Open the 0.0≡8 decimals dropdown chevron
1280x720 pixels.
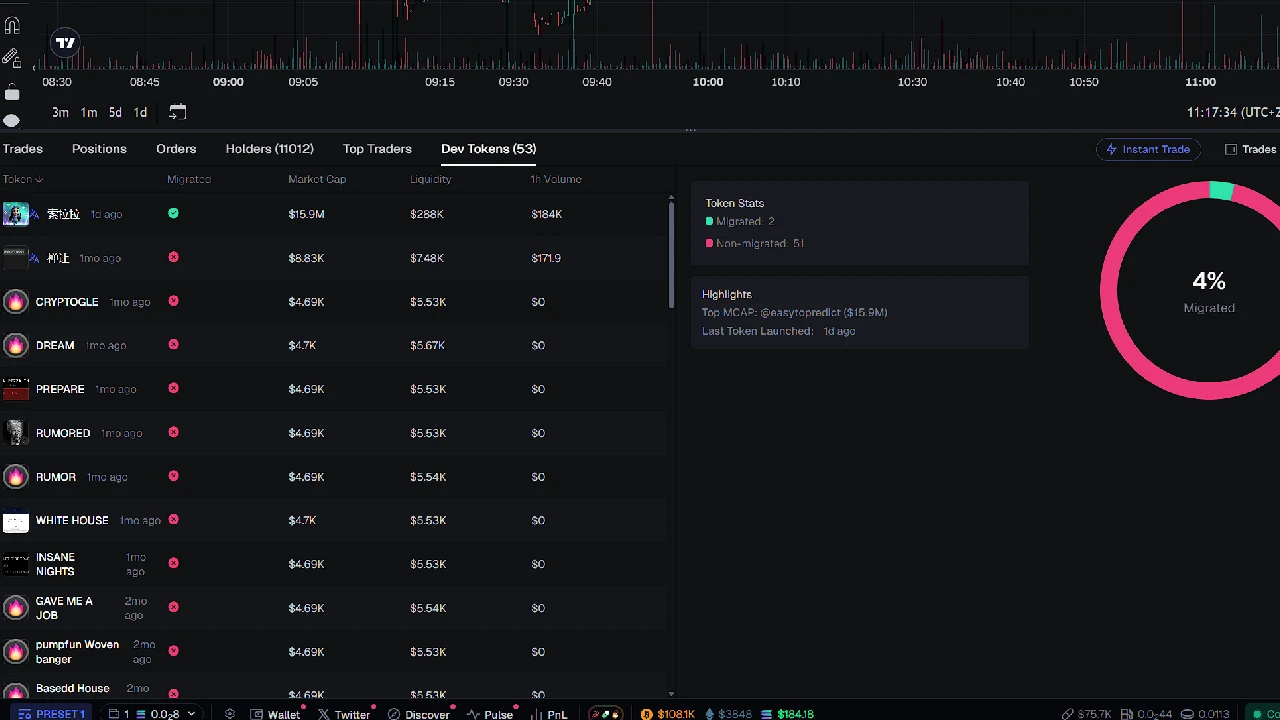coord(190,714)
